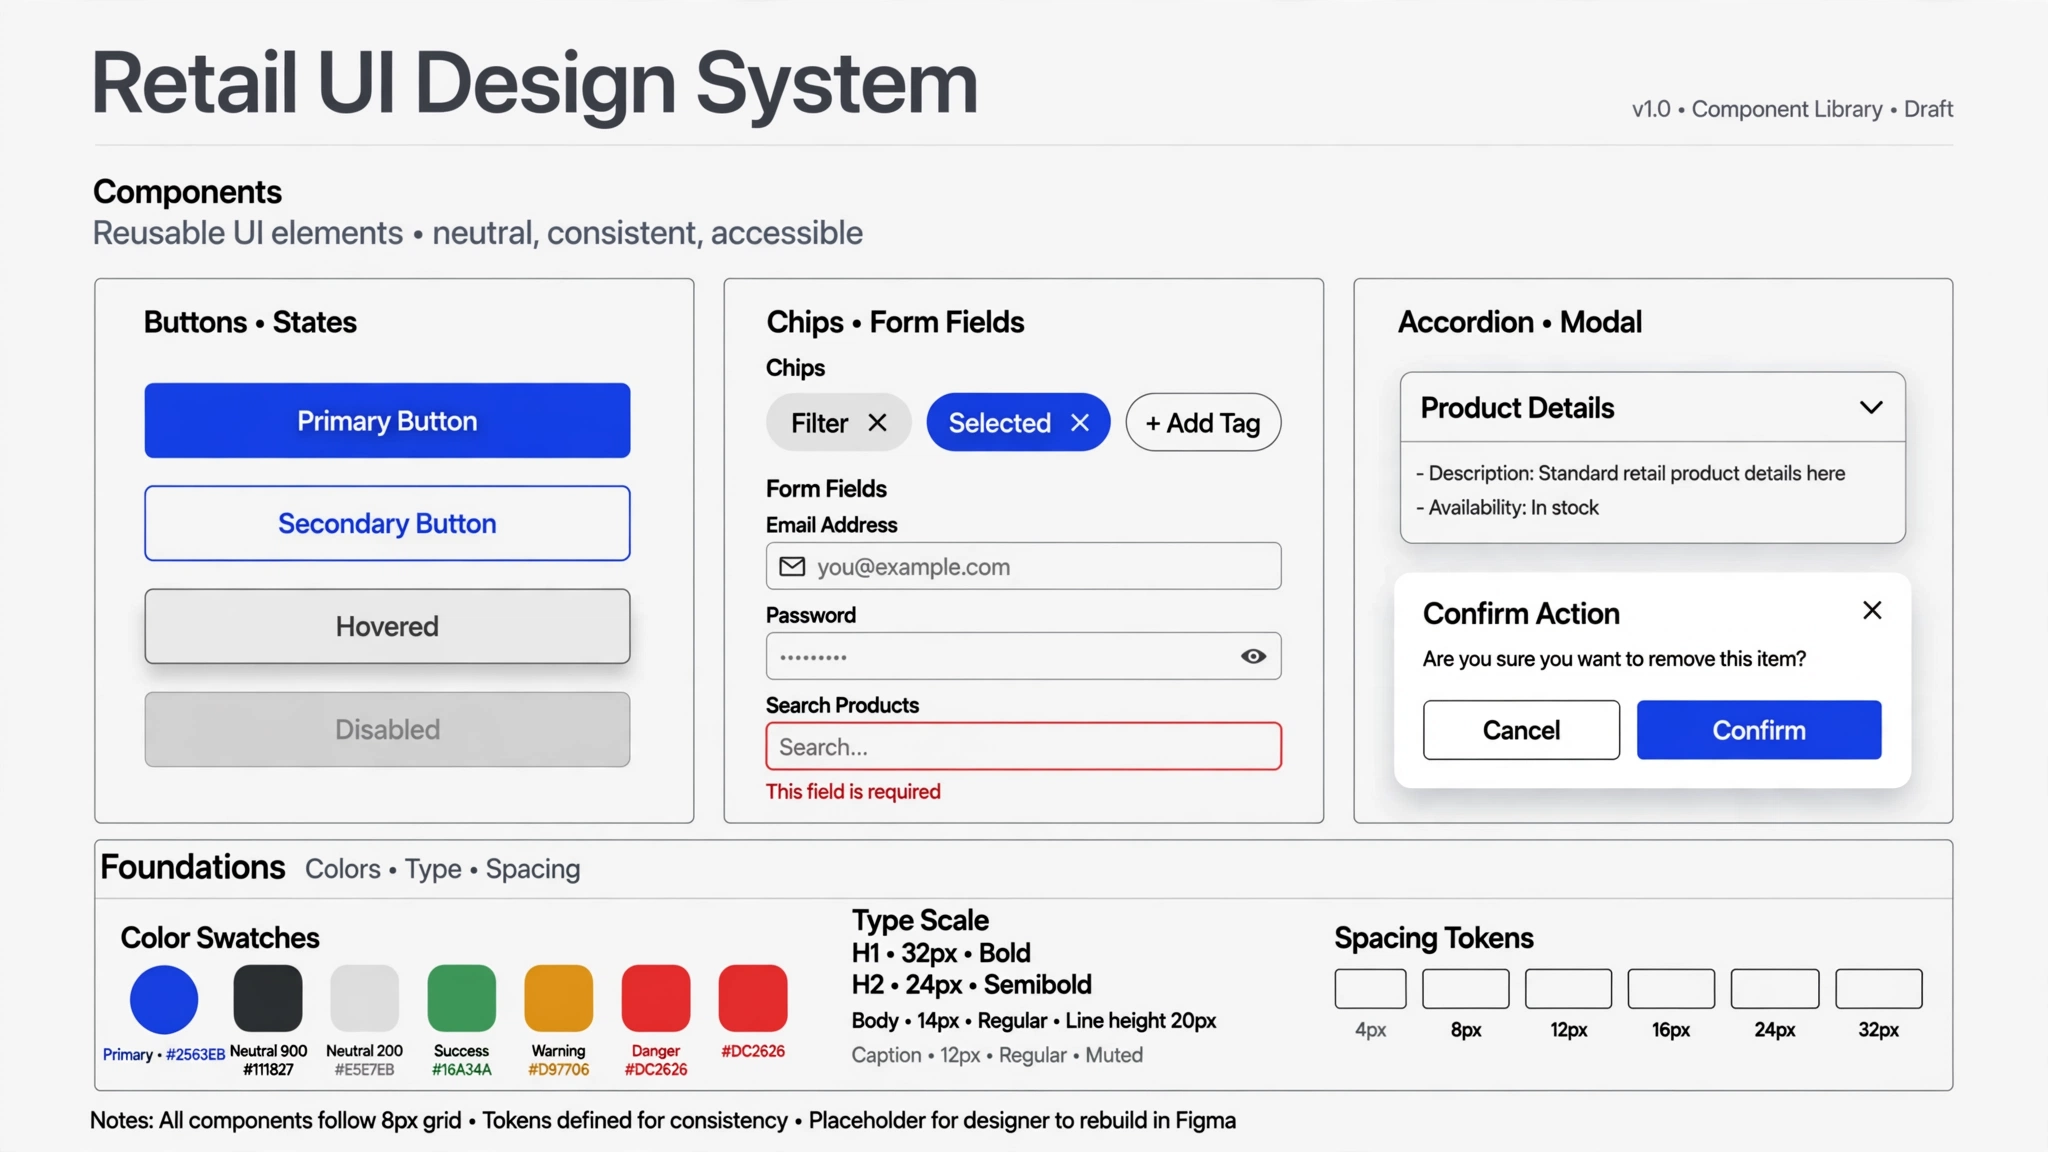Collapse Product Details using the chevron
This screenshot has height=1152, width=2048.
(x=1871, y=408)
